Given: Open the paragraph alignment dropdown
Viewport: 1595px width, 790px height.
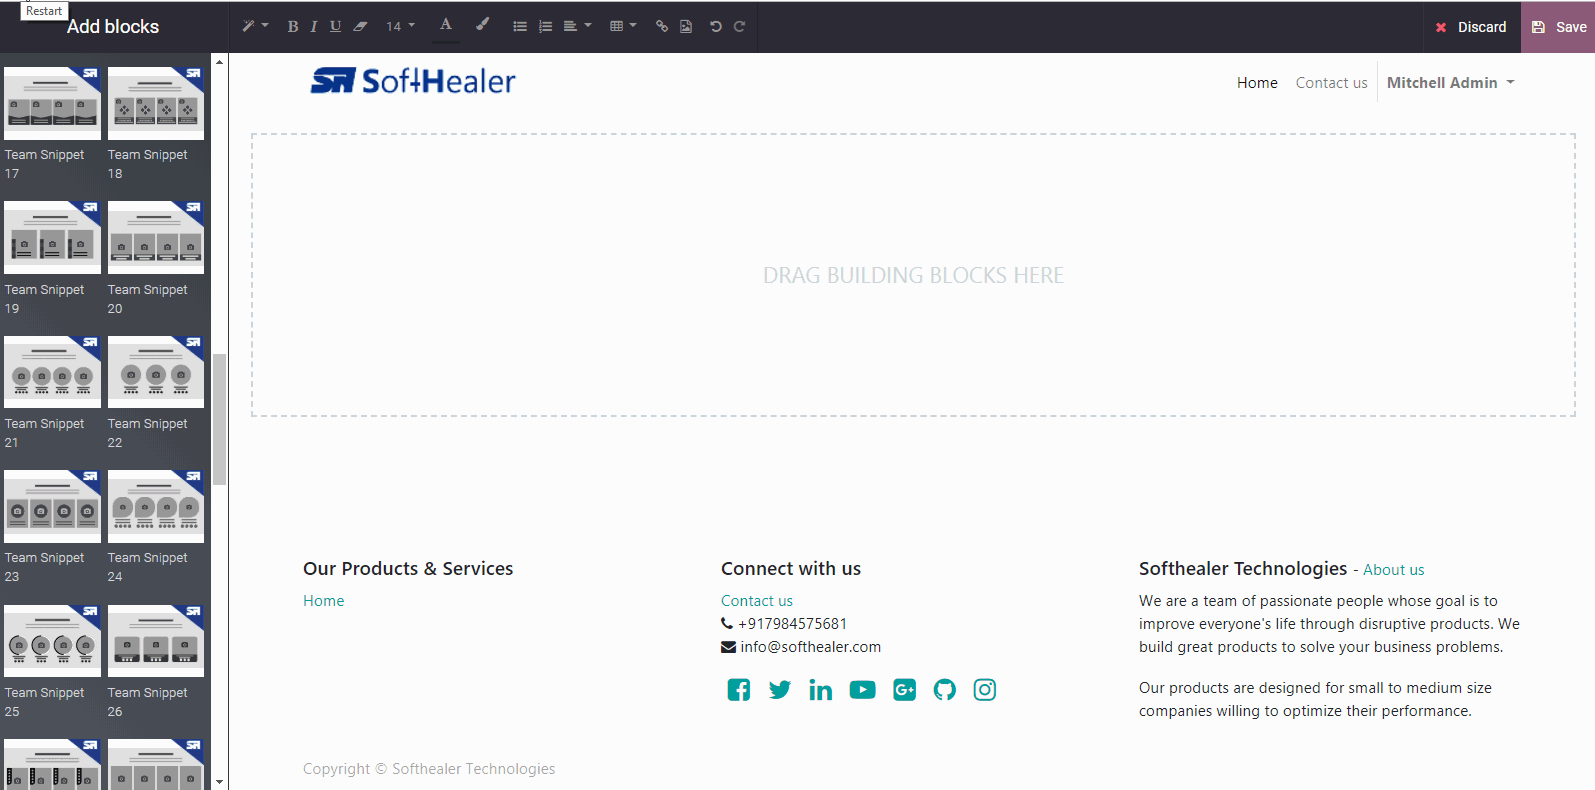Looking at the screenshot, I should (577, 26).
